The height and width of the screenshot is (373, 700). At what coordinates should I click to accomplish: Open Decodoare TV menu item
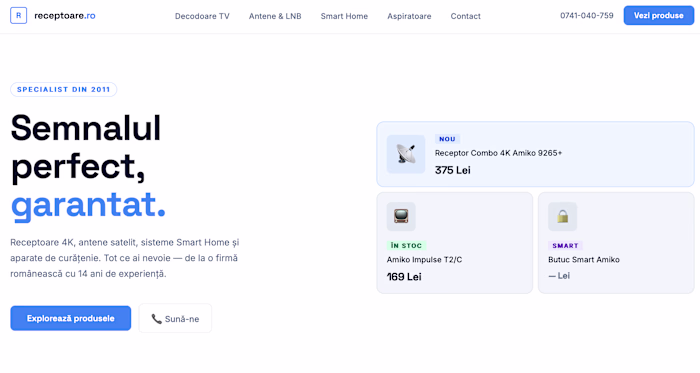[x=202, y=16]
